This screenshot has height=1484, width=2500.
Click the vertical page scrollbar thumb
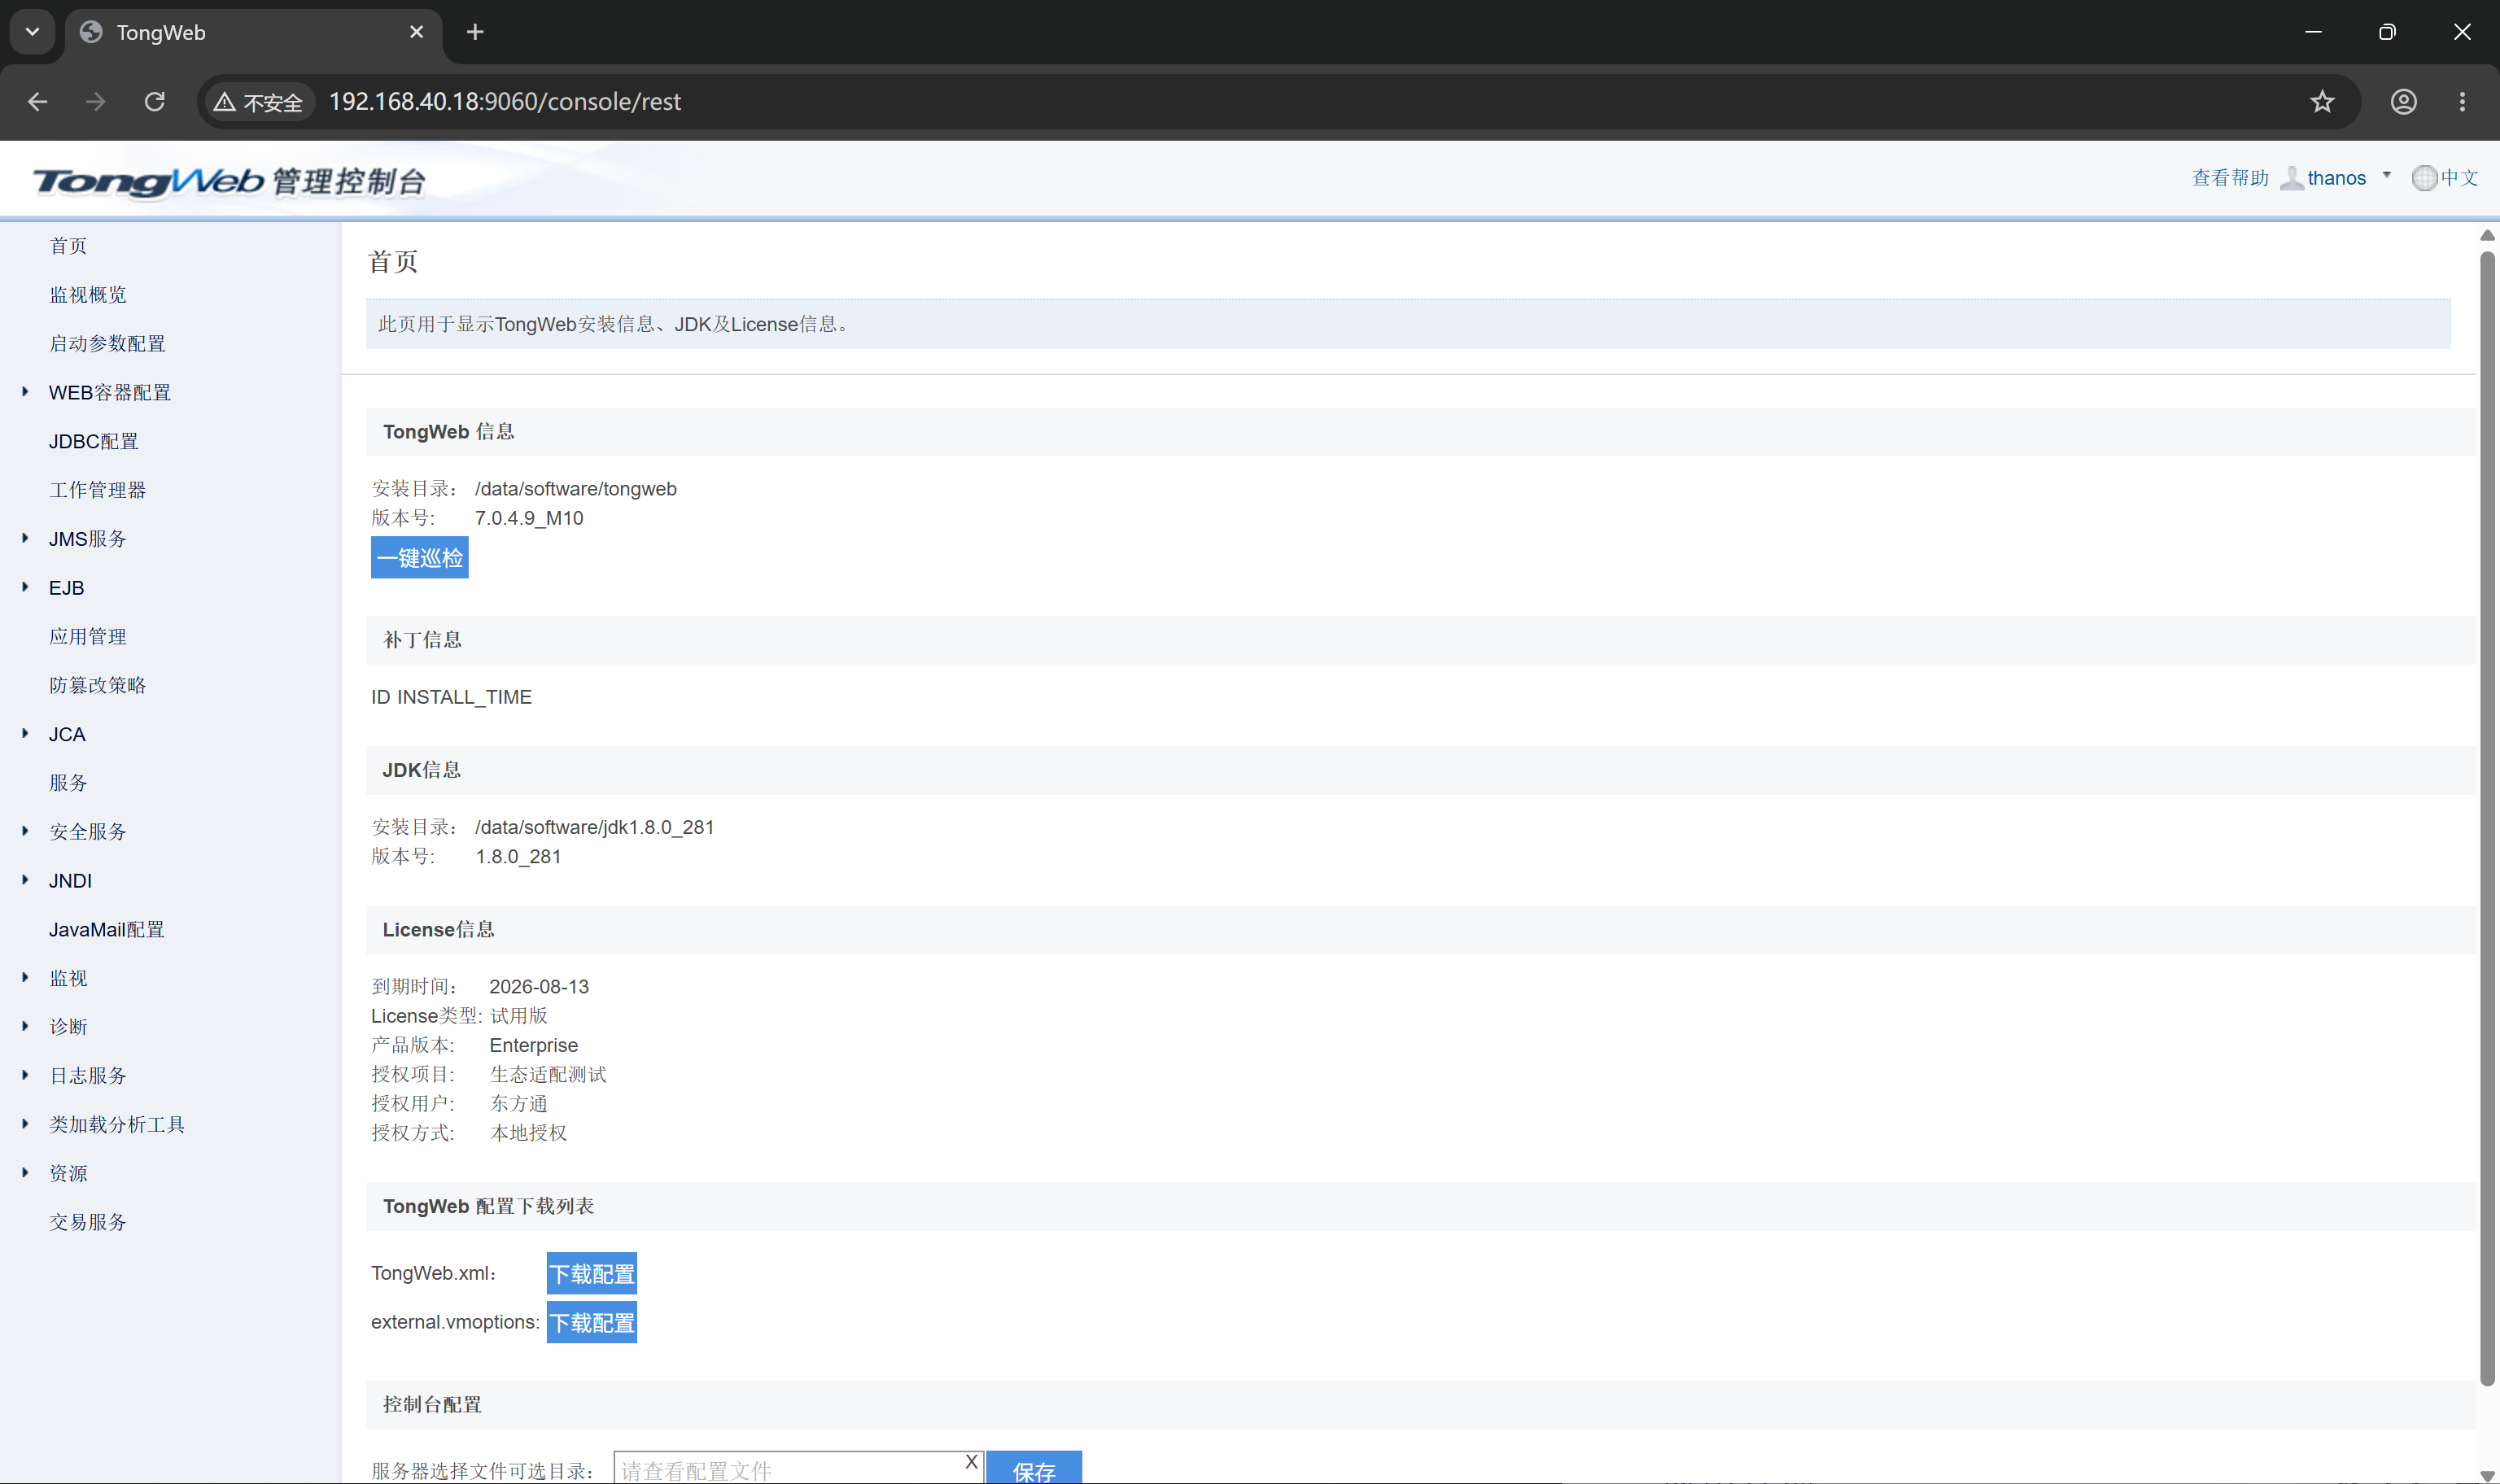(x=2487, y=818)
